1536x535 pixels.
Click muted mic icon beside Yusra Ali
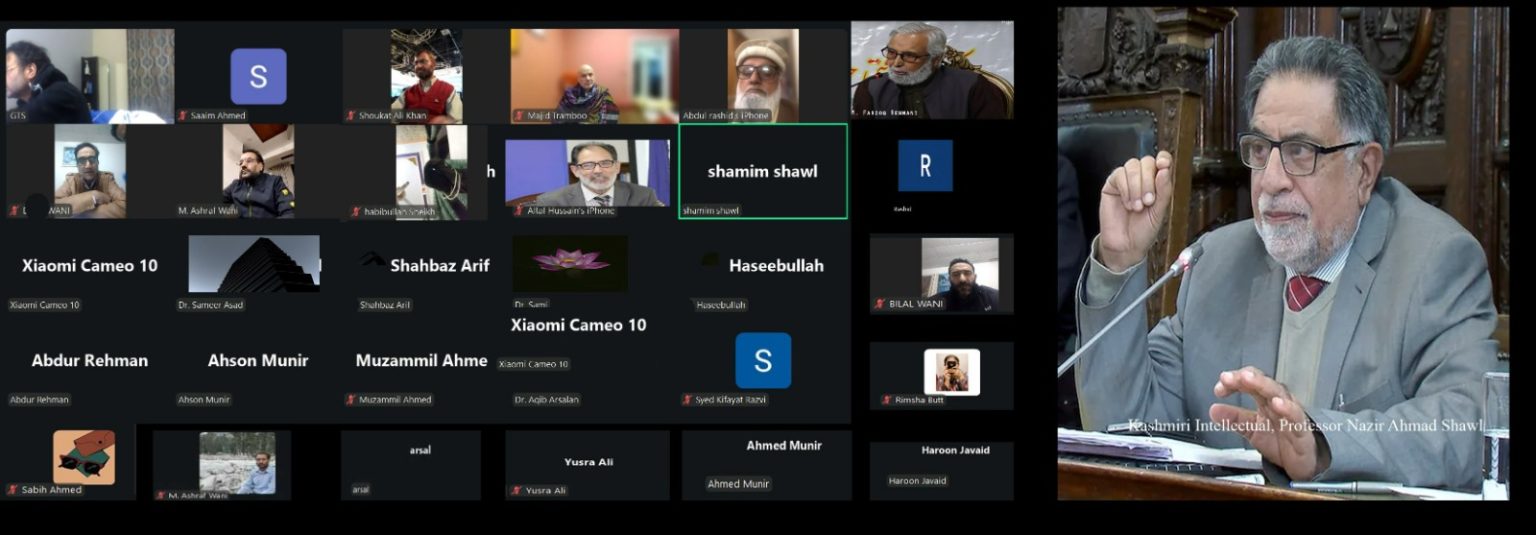517,491
